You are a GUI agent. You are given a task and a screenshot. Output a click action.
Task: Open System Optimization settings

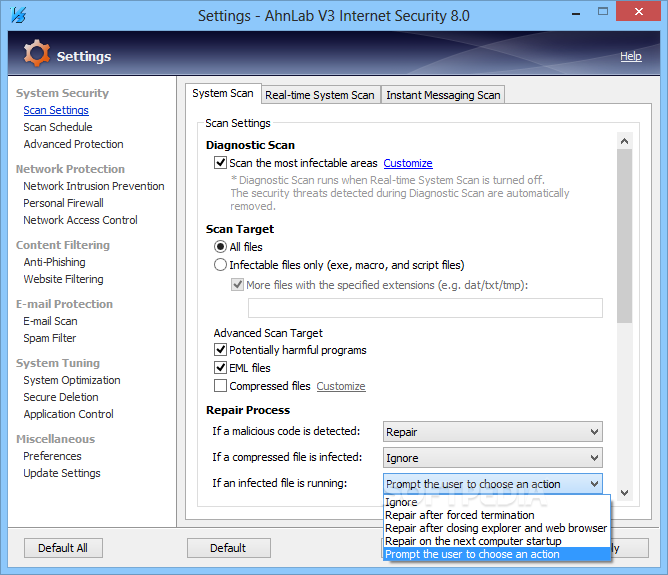point(72,380)
